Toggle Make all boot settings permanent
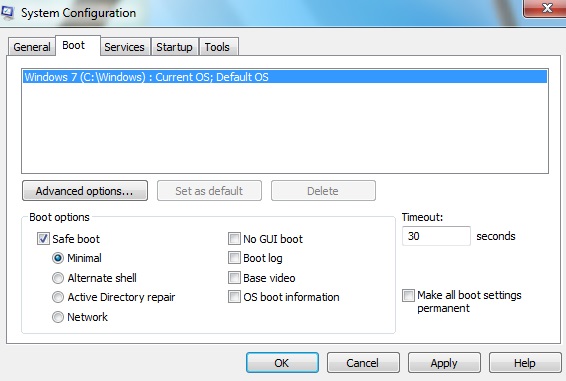 [409, 295]
